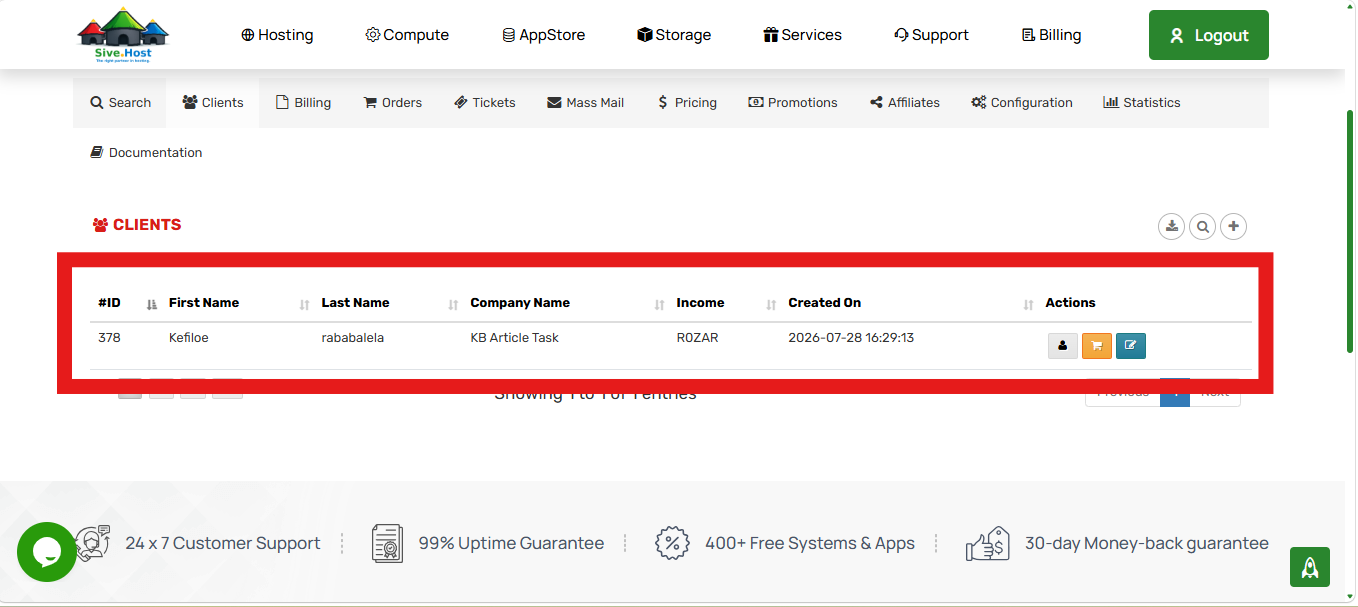
Task: Click company name KB Article Task
Action: coord(514,338)
